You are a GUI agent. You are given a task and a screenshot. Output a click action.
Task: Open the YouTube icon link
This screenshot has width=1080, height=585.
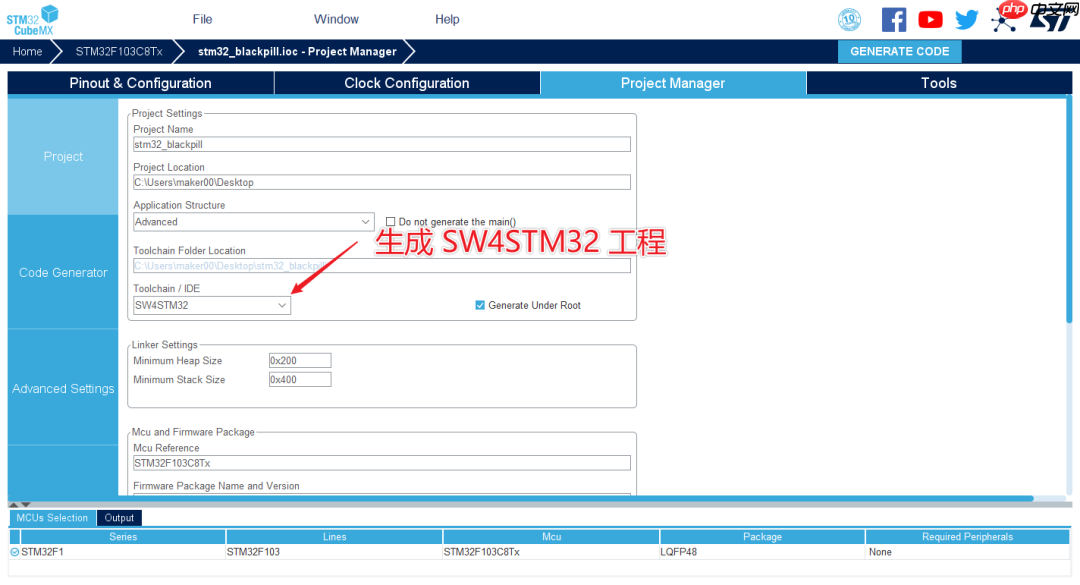(930, 19)
